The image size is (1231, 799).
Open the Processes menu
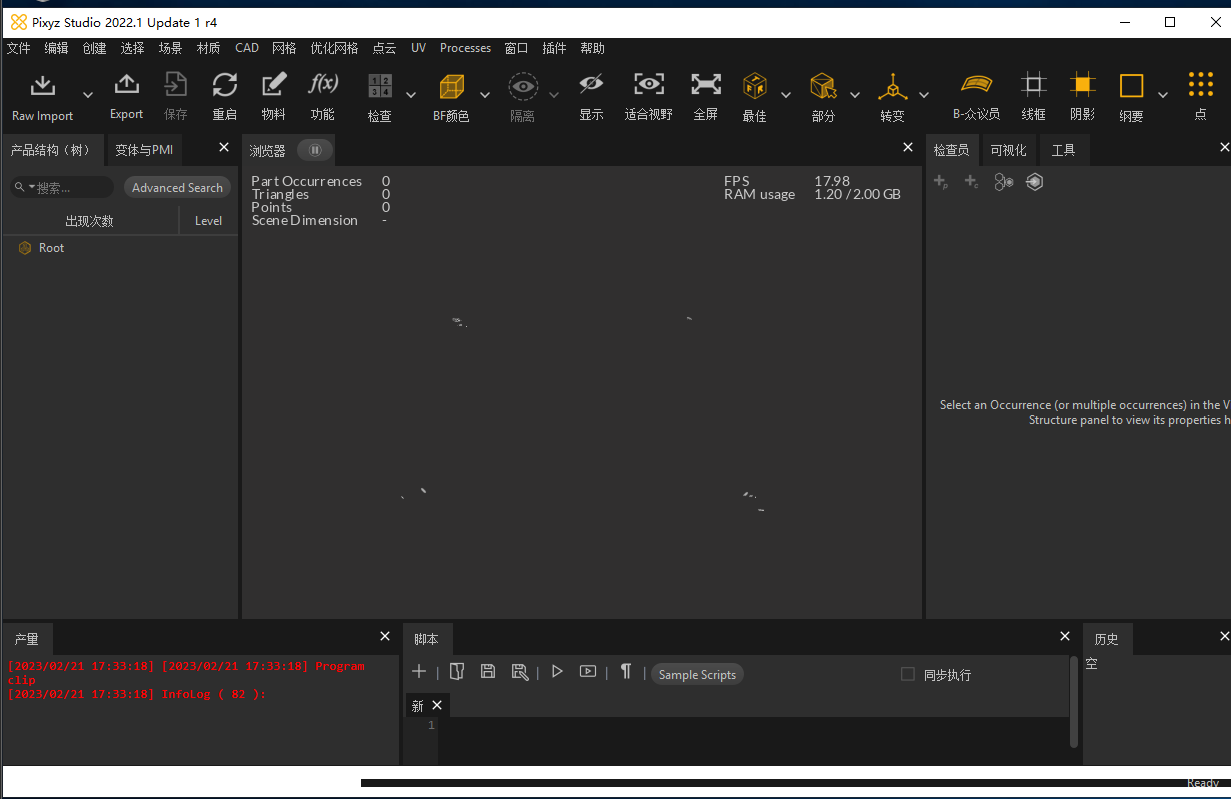[465, 48]
